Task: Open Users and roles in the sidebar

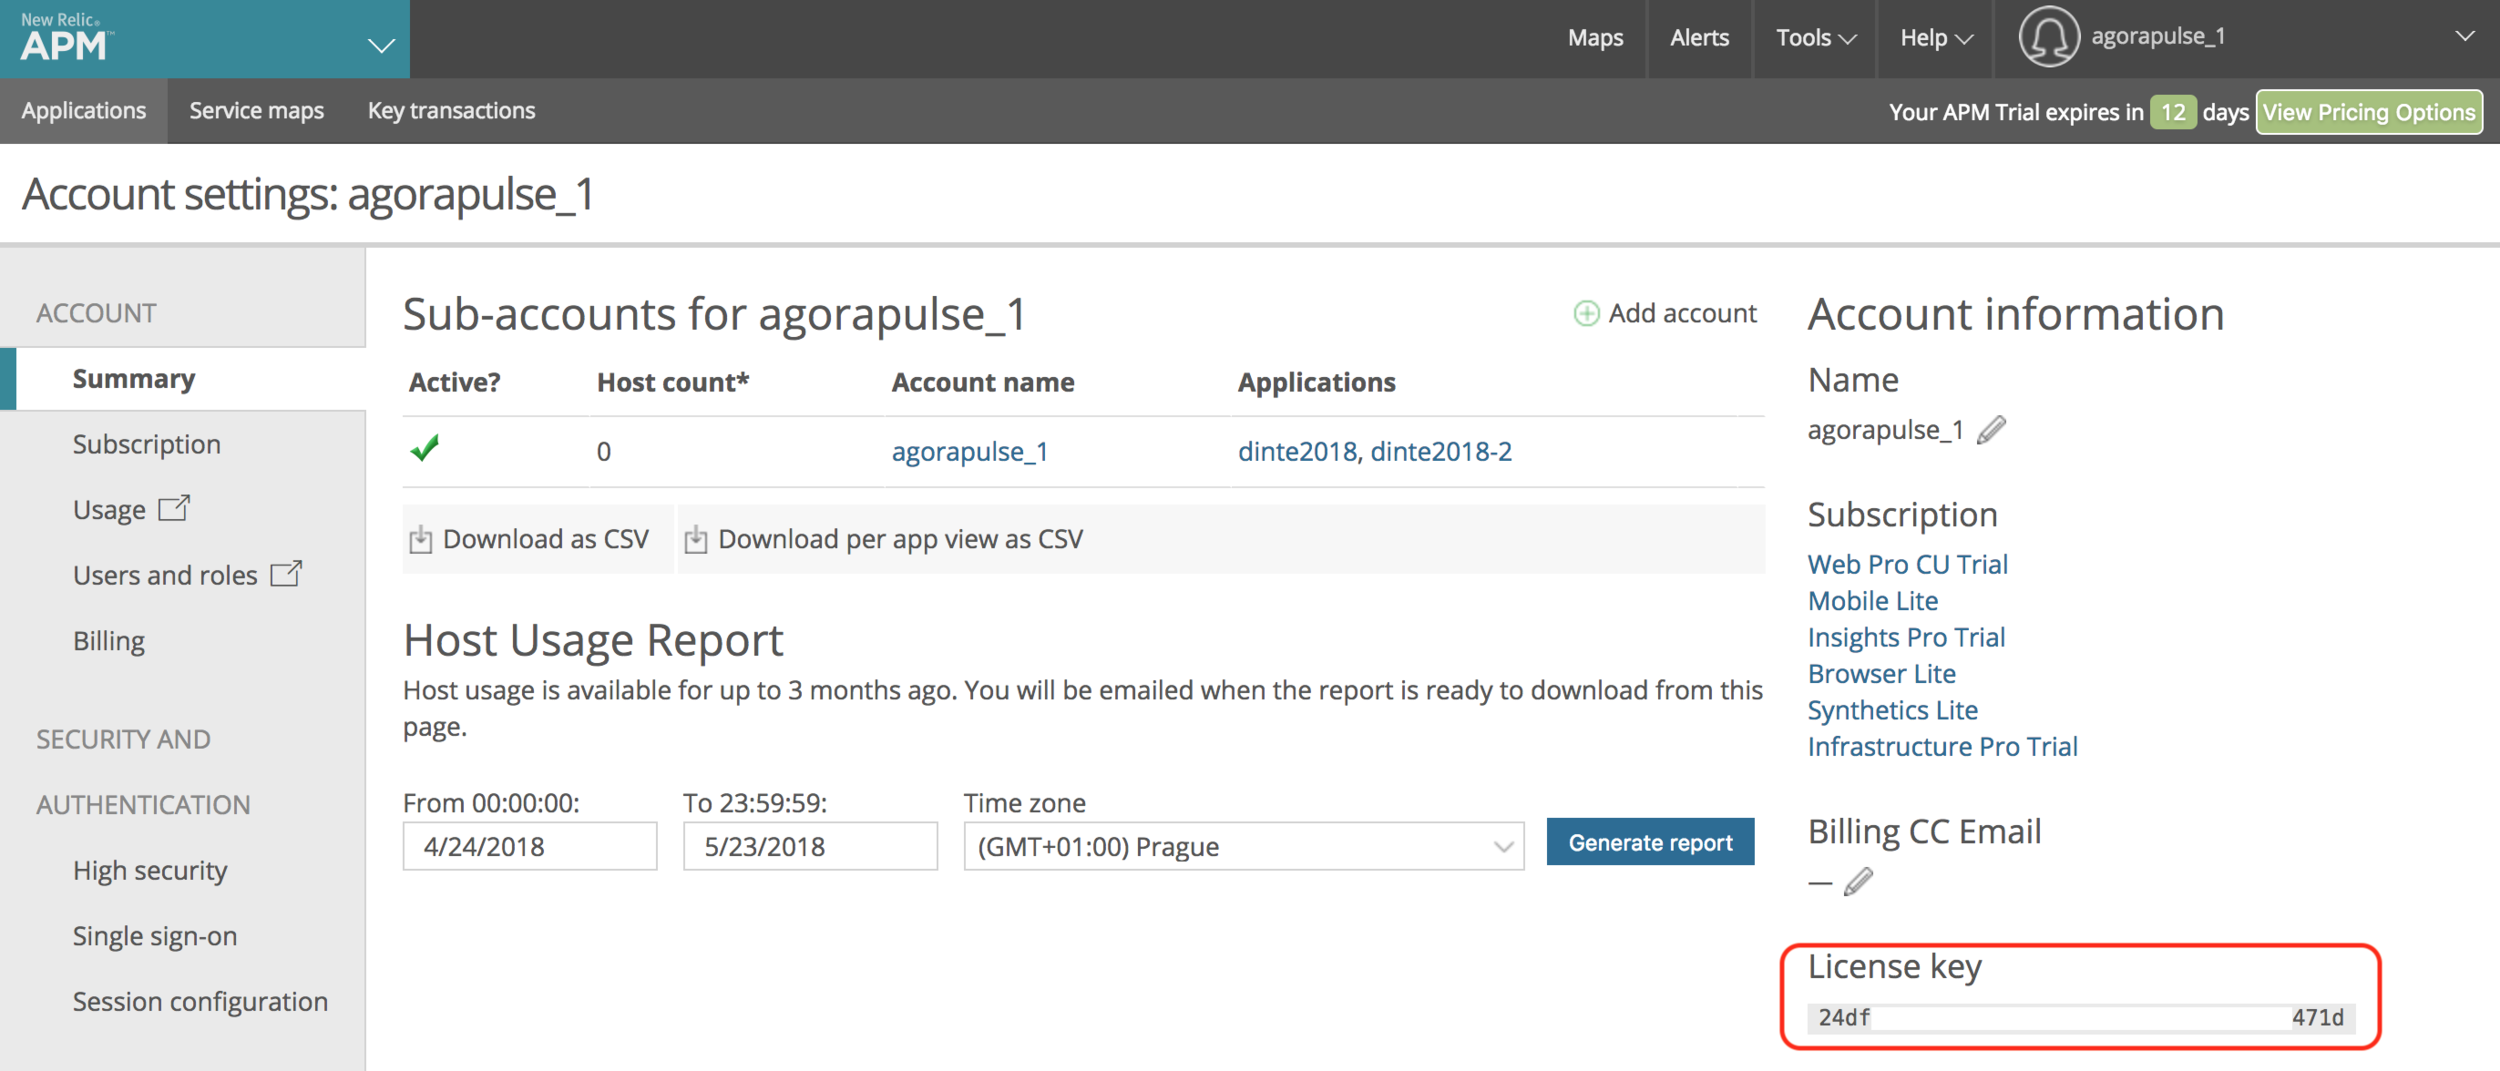Action: tap(165, 575)
